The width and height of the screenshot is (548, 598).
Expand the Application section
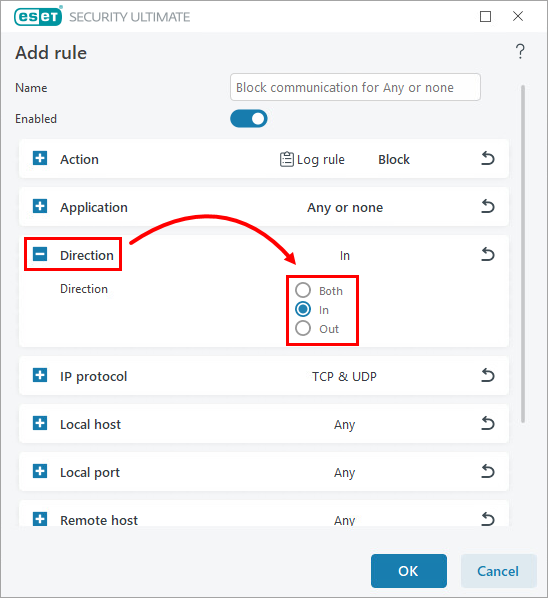pyautogui.click(x=40, y=206)
